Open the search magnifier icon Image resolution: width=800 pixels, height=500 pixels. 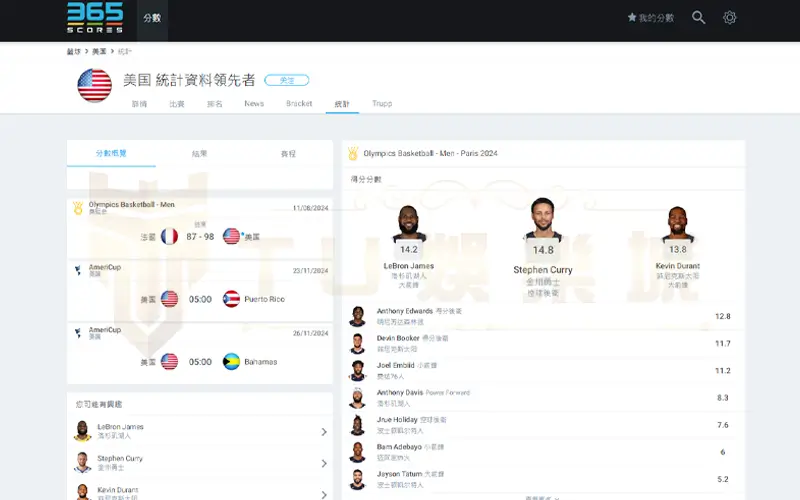[699, 18]
